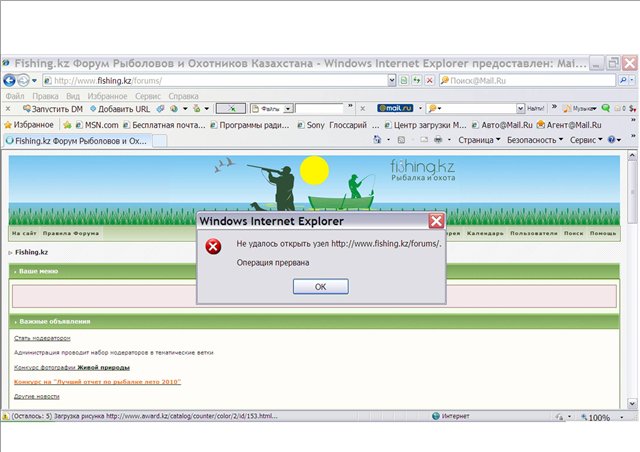Screen dimensions: 640x452
Task: Open the Бесплатная почта favorites link
Action: point(164,125)
